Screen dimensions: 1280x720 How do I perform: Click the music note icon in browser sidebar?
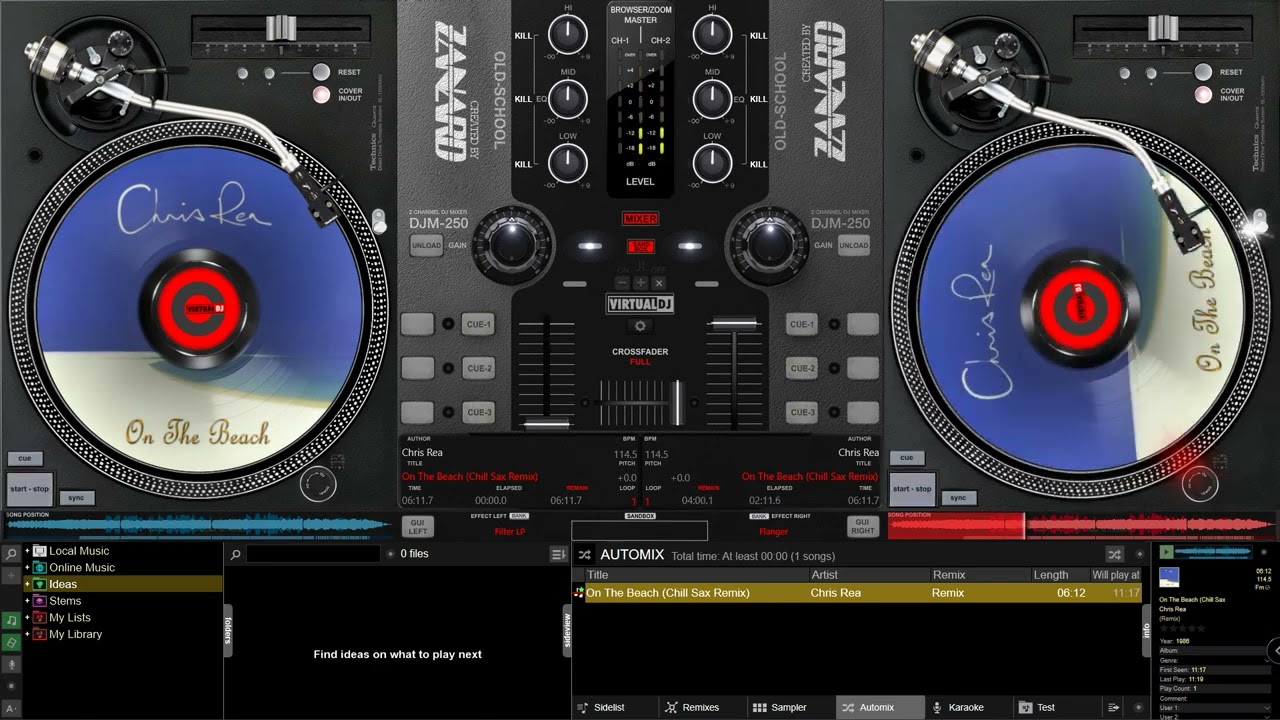coord(11,621)
